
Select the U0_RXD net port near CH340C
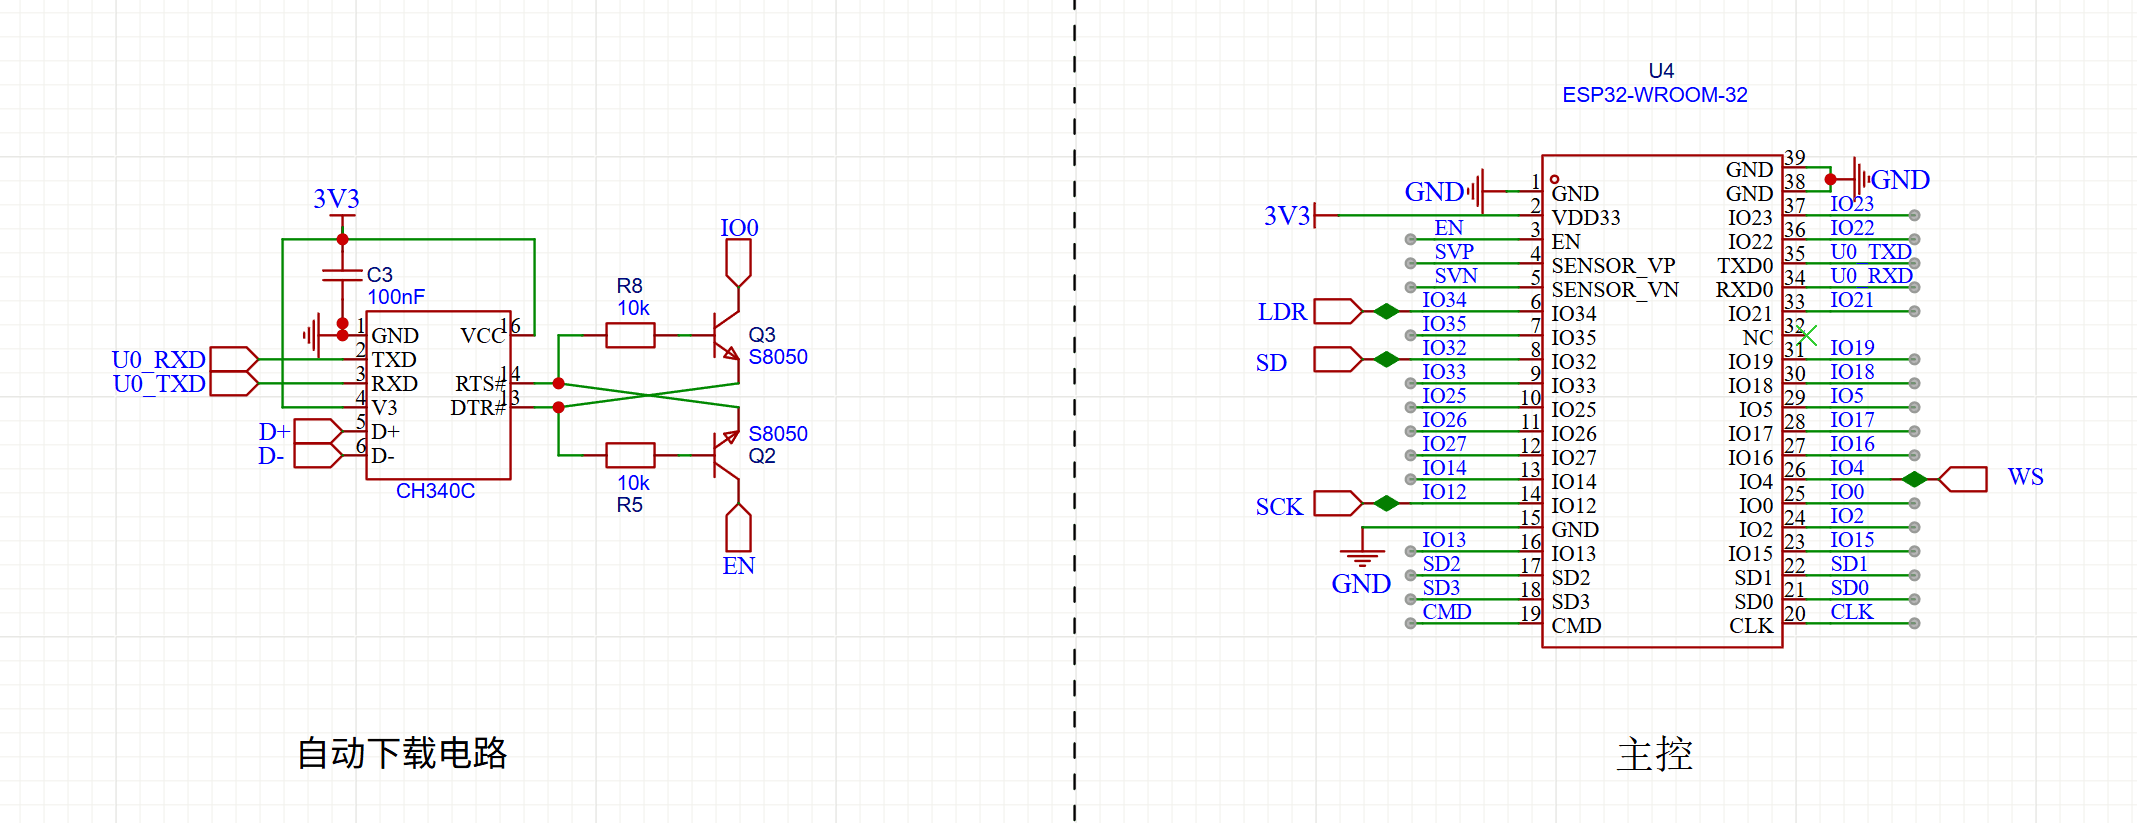click(234, 359)
